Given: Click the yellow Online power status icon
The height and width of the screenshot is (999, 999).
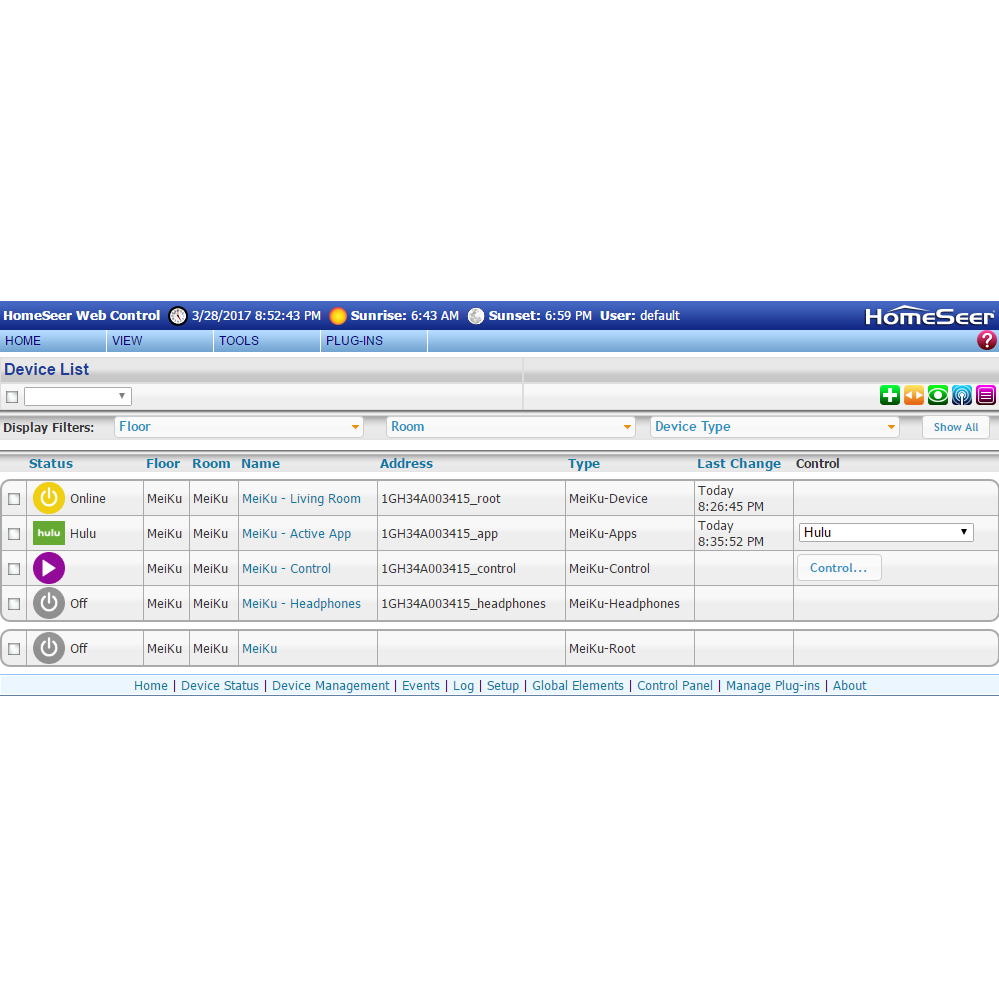Looking at the screenshot, I should point(48,498).
